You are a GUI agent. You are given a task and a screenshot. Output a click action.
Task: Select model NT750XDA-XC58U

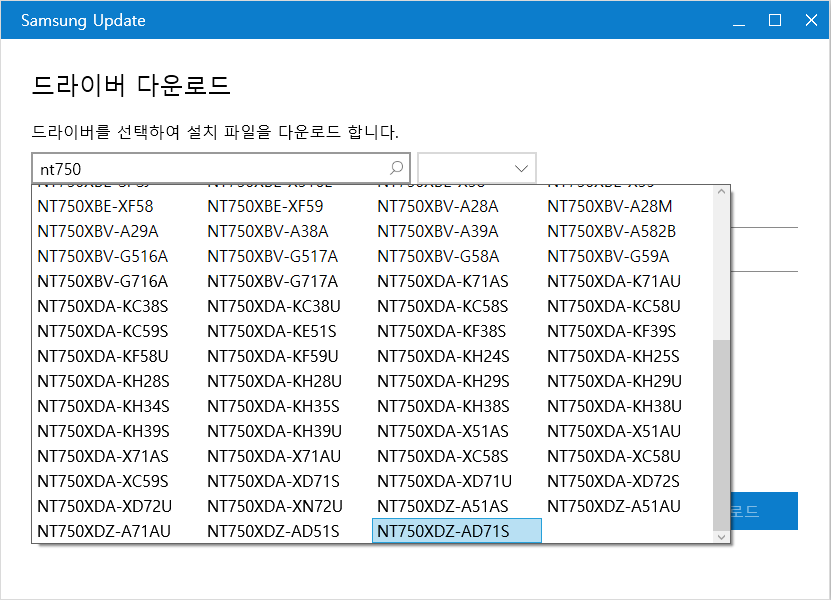[614, 455]
